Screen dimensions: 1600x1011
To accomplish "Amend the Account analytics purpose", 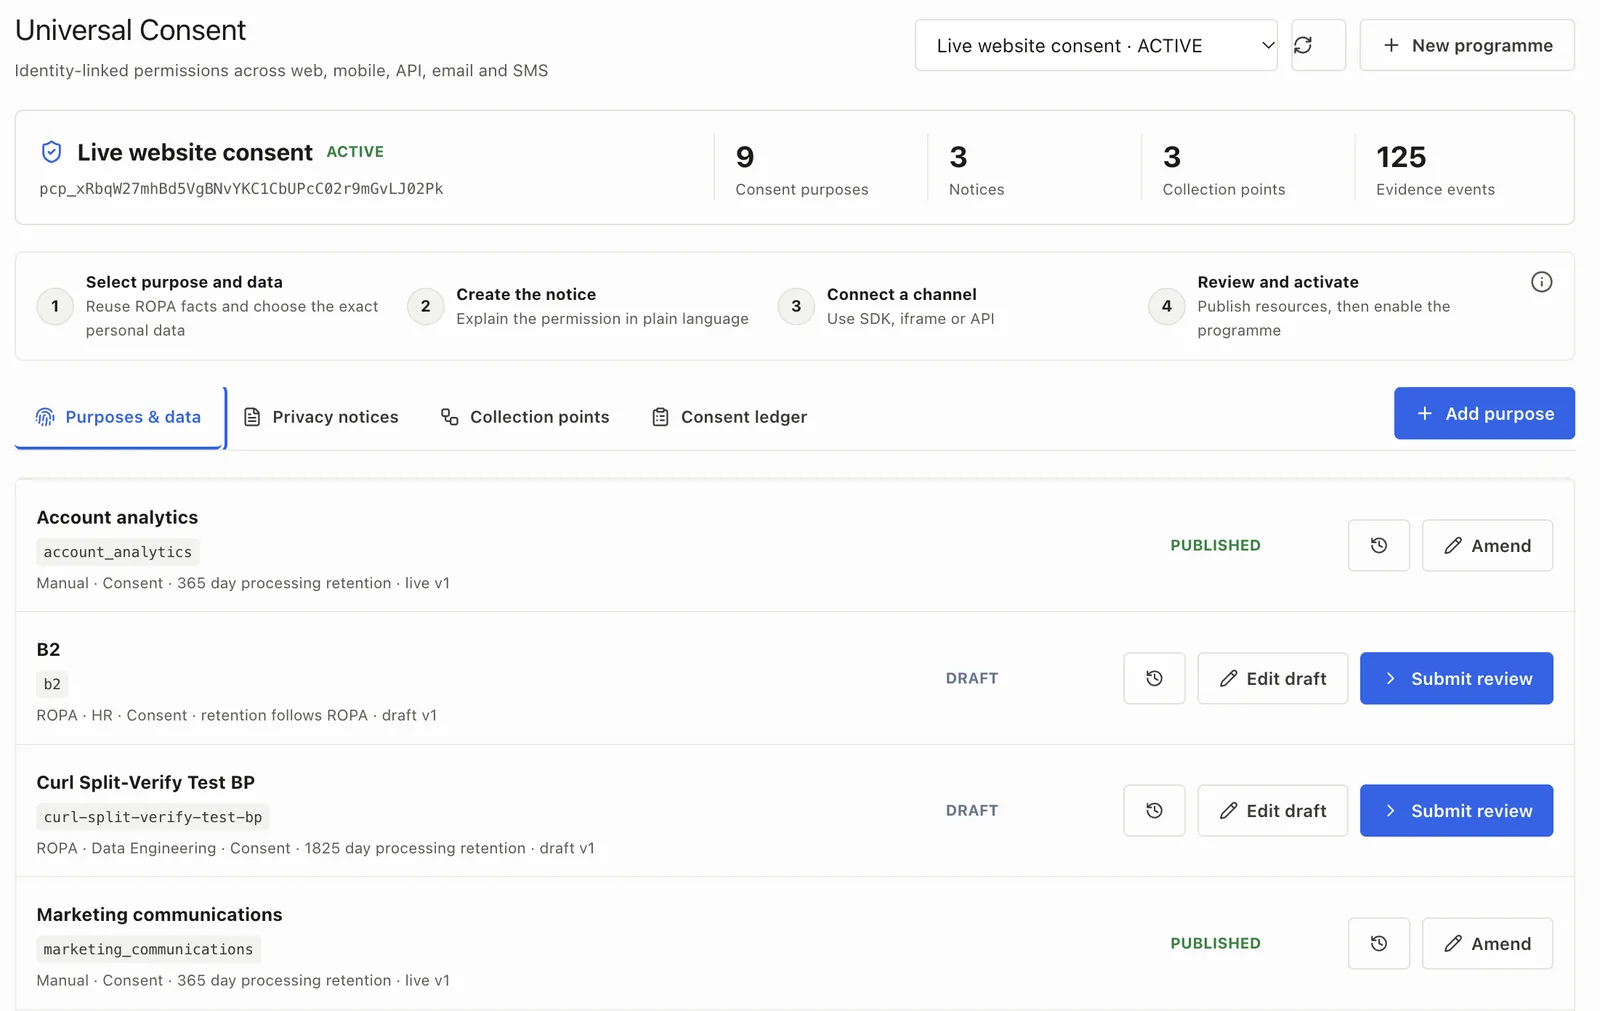I will click(1487, 545).
